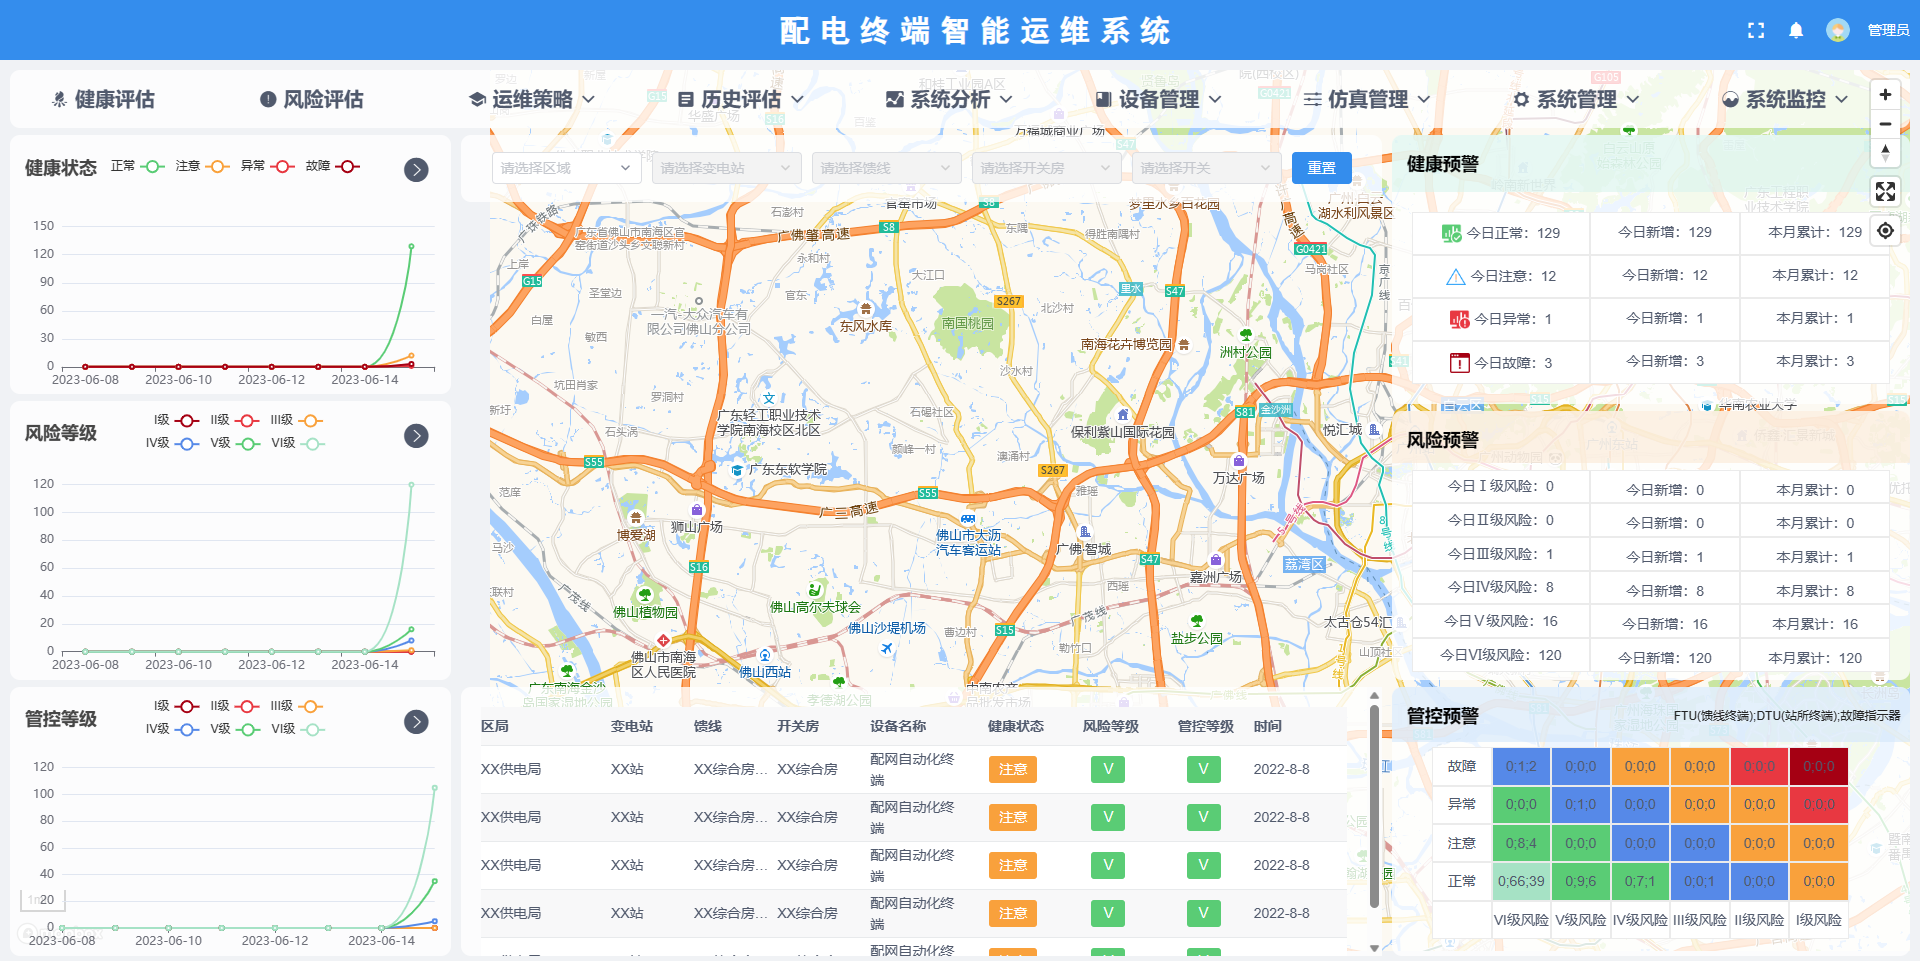1920x961 pixels.
Task: Toggle IV级 series in 风险等级 legend
Action: click(x=173, y=443)
